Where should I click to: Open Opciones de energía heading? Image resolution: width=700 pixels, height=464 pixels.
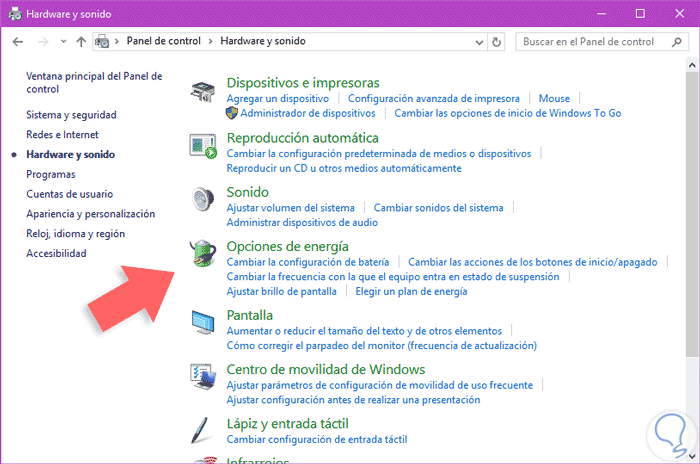(288, 247)
